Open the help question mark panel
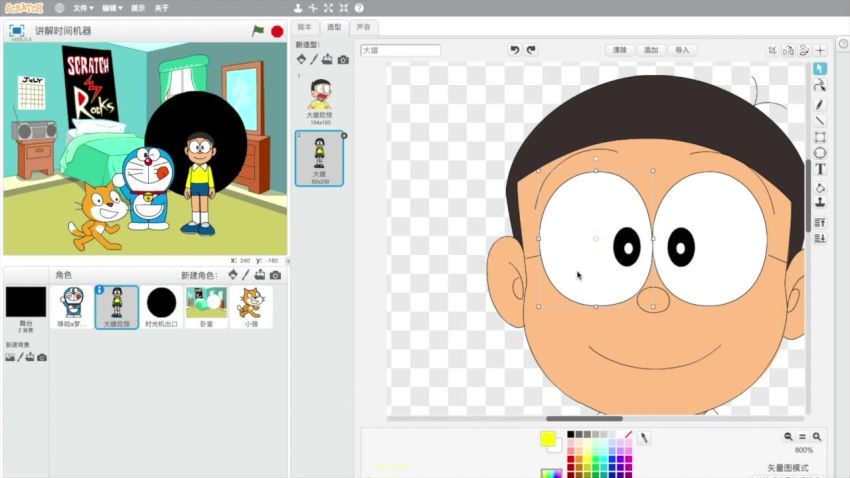Viewport: 850px width, 478px height. (843, 44)
